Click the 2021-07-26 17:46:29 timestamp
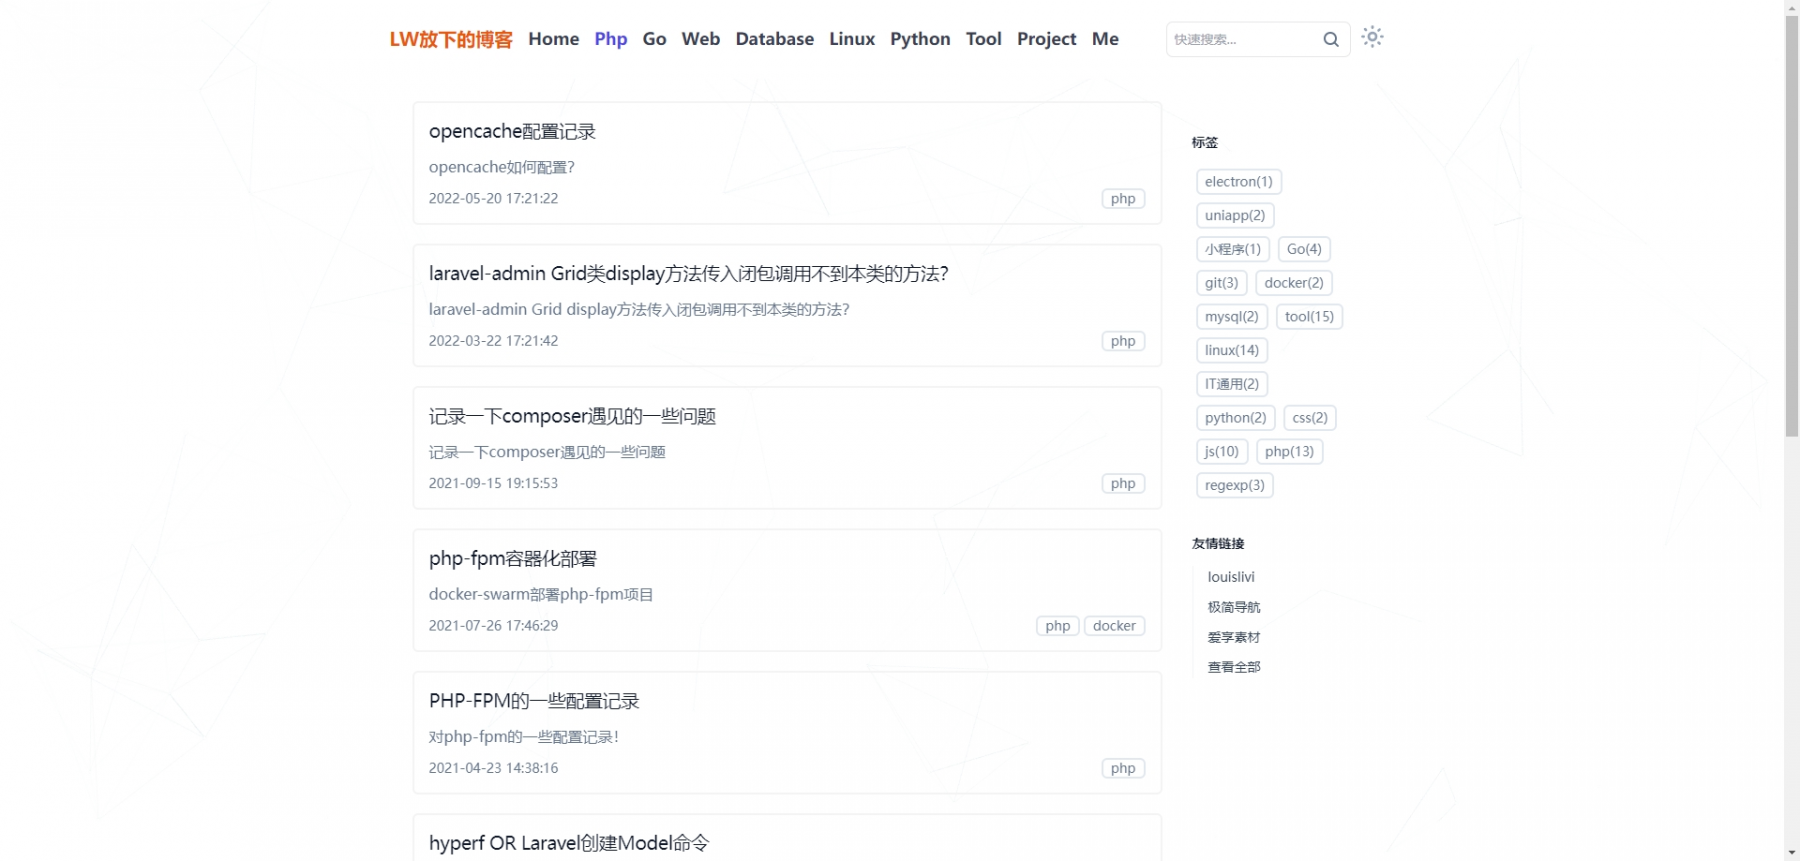Screen dimensions: 1800x861 click(x=493, y=626)
